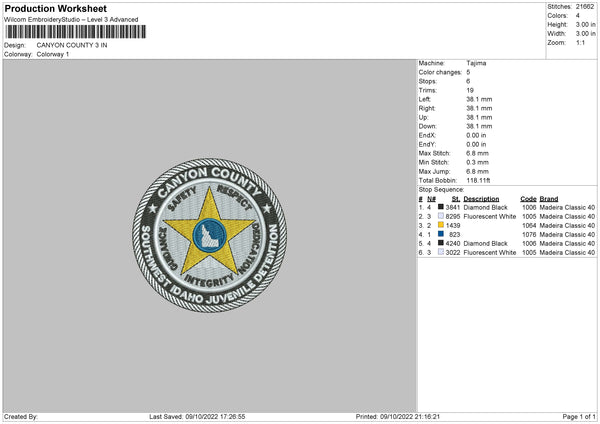Click the Right value '38.1 mm'
This screenshot has height=424, width=600.
479,108
